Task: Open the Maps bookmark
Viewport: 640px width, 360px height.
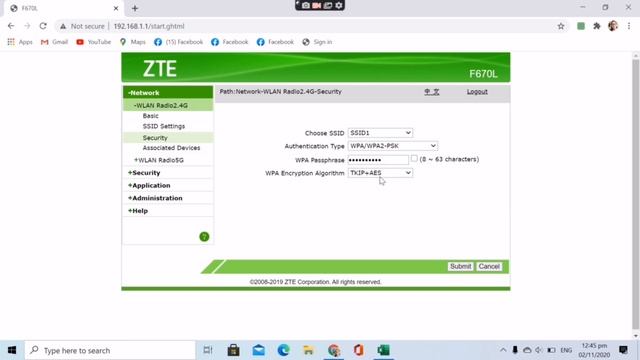Action: pos(133,42)
